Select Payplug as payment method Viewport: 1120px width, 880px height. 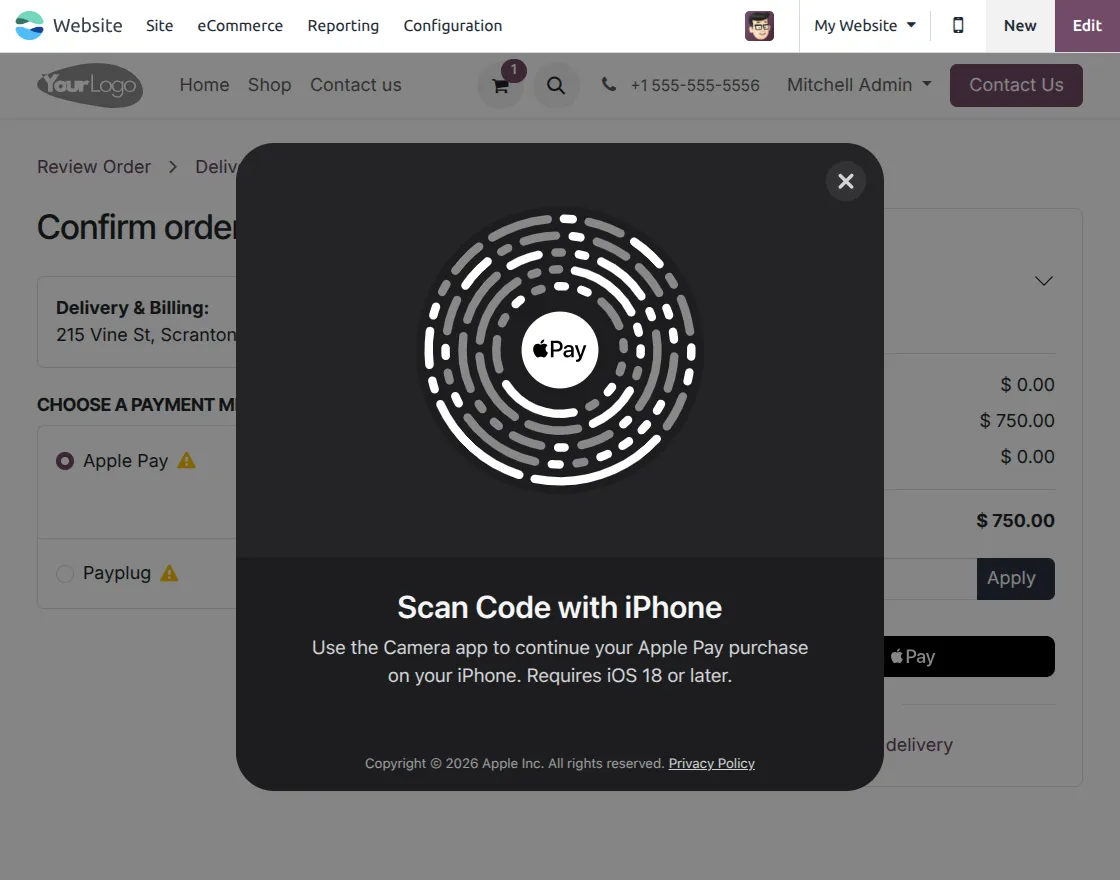coord(63,573)
